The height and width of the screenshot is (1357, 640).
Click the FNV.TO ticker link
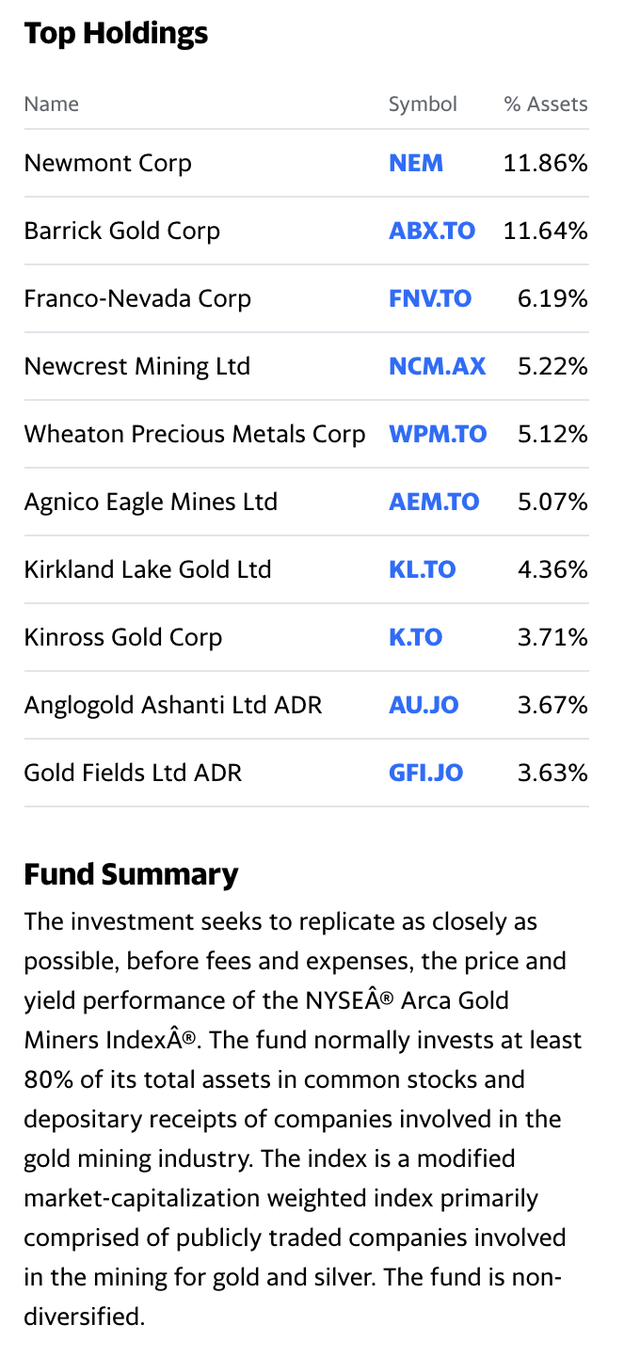430,299
